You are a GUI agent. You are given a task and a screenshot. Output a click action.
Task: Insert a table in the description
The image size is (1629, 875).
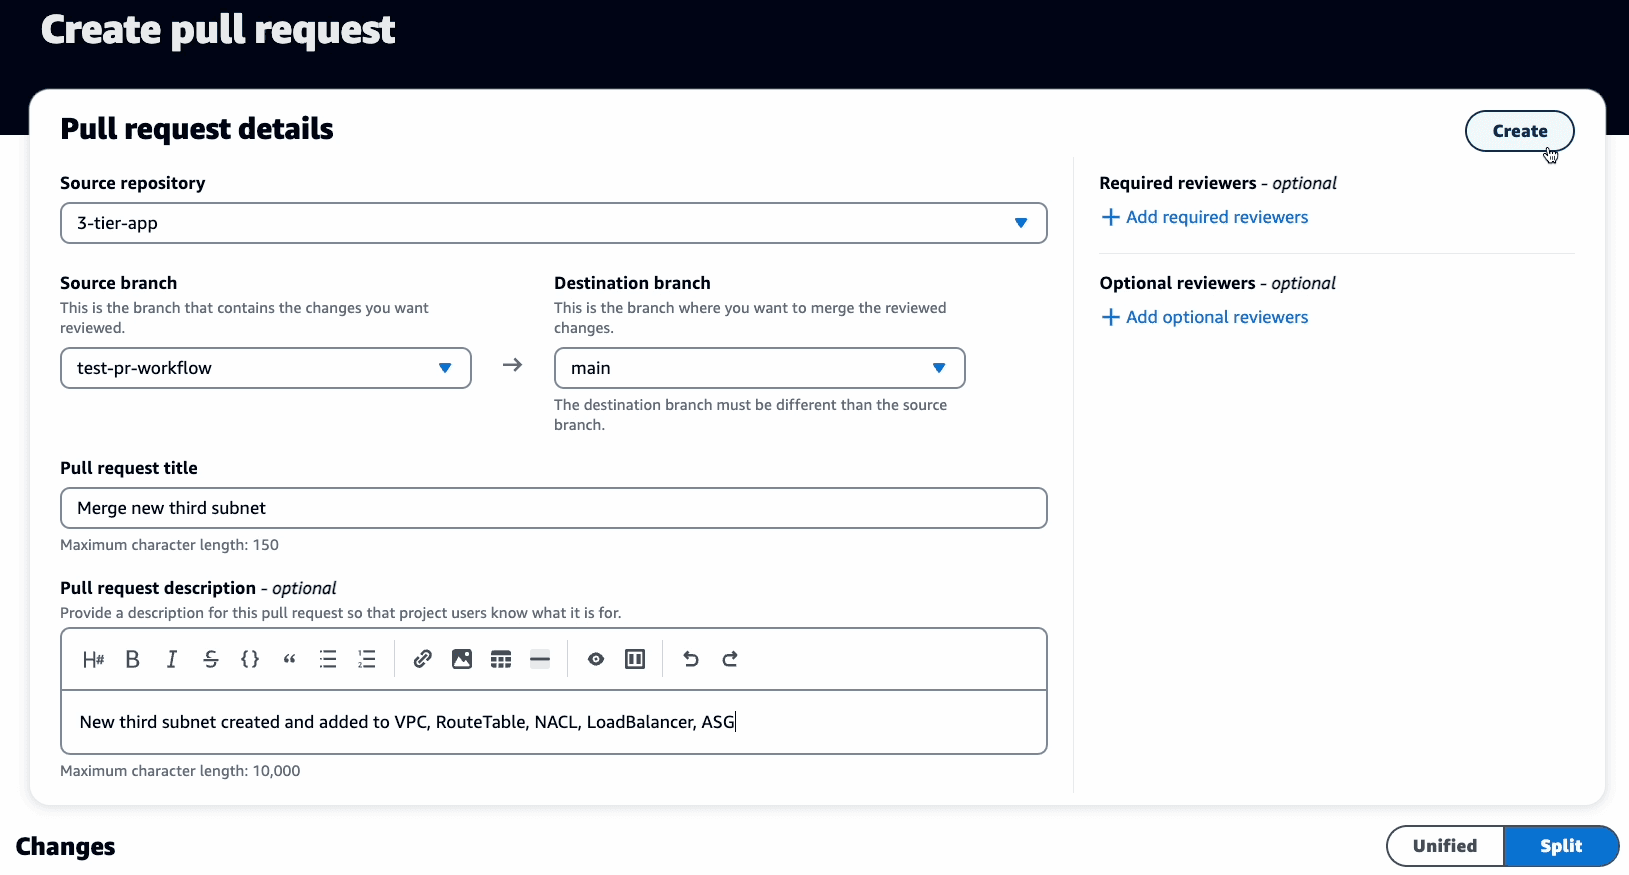coord(501,659)
